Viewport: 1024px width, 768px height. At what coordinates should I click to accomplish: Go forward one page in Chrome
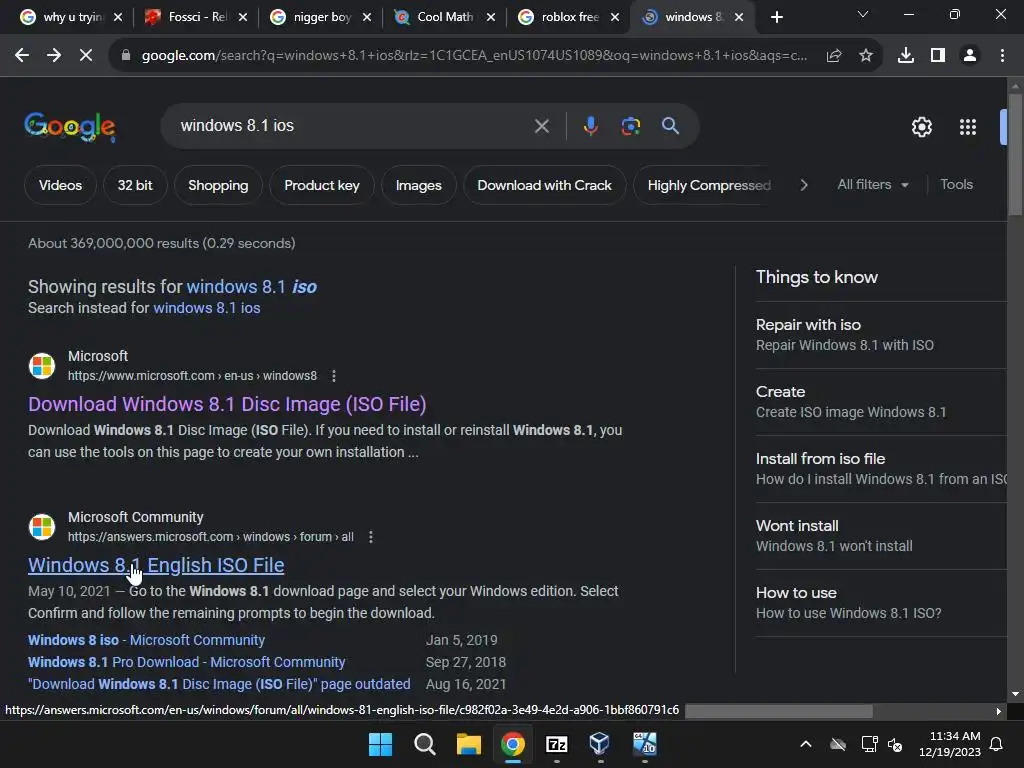54,56
